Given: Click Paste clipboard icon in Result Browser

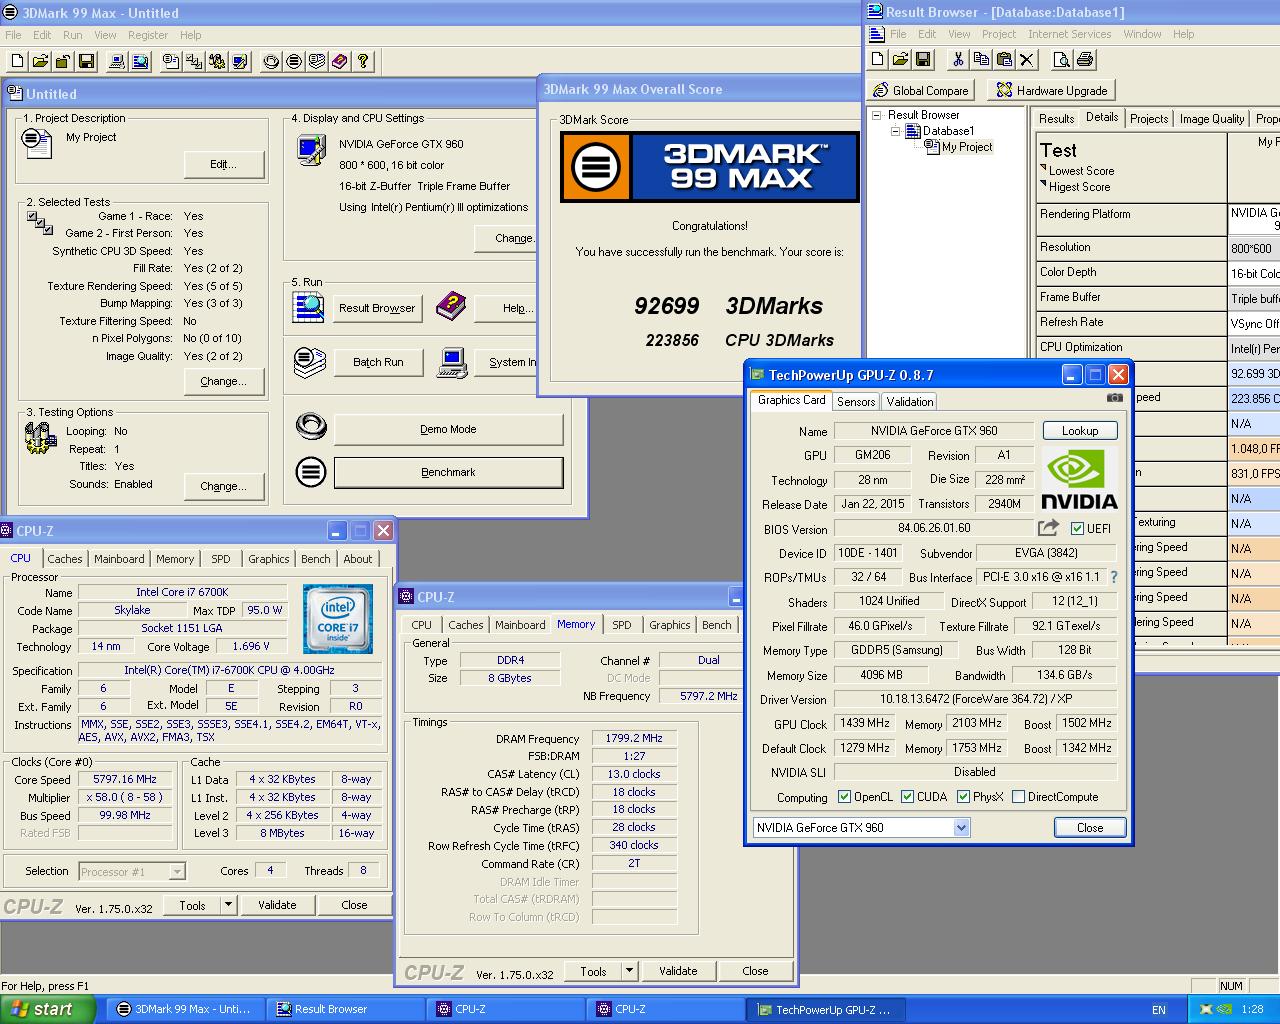Looking at the screenshot, I should pos(1004,60).
